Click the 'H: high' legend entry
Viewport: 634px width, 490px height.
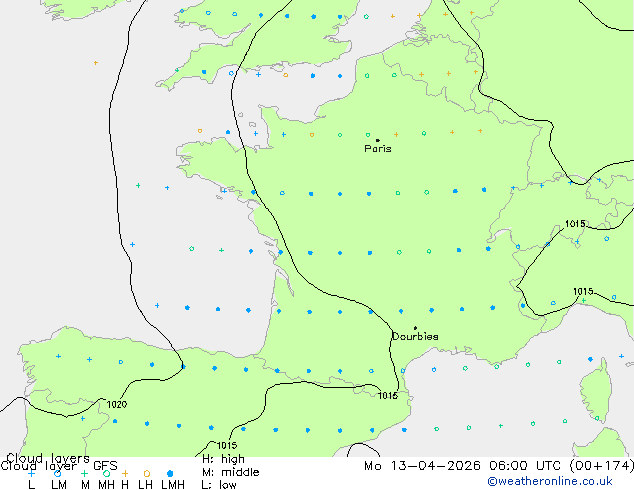223,459
